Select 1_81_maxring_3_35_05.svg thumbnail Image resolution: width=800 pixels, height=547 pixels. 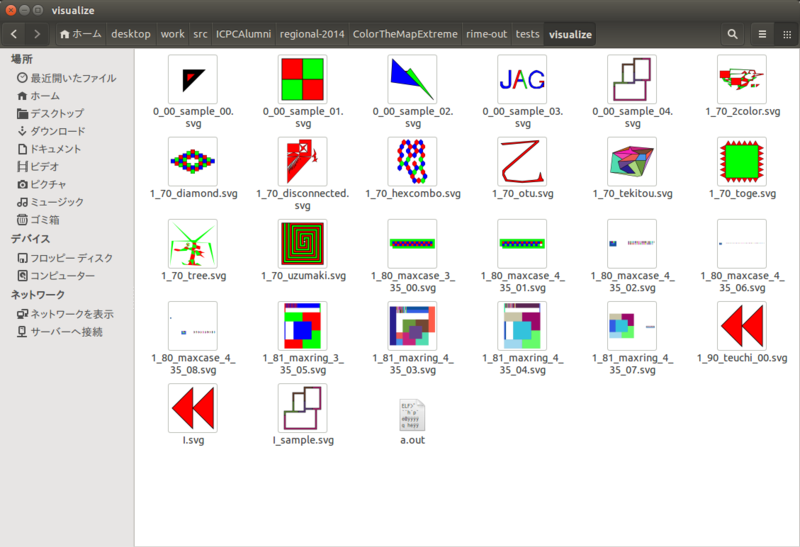[303, 326]
